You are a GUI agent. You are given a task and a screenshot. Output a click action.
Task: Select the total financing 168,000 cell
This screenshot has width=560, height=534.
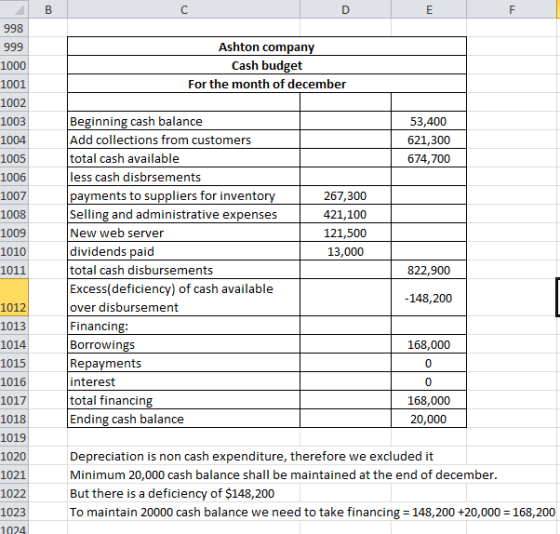(x=429, y=400)
